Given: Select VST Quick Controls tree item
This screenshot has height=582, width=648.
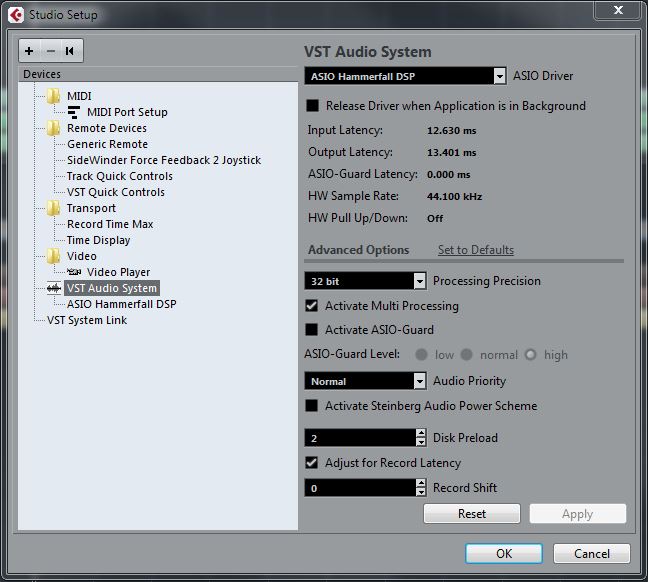Looking at the screenshot, I should 116,192.
